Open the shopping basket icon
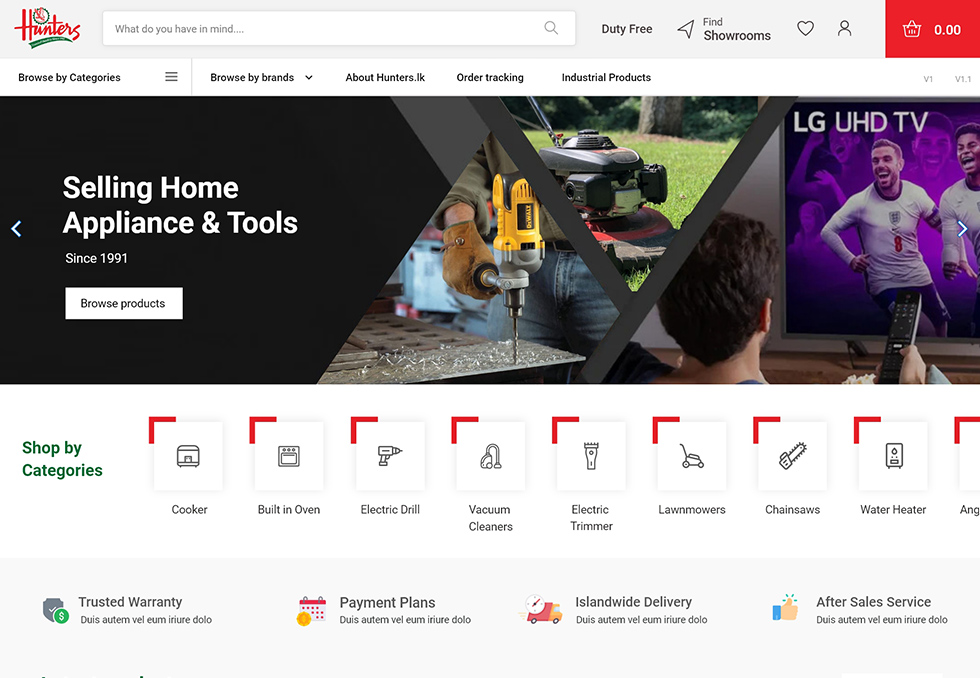This screenshot has height=678, width=980. point(912,29)
